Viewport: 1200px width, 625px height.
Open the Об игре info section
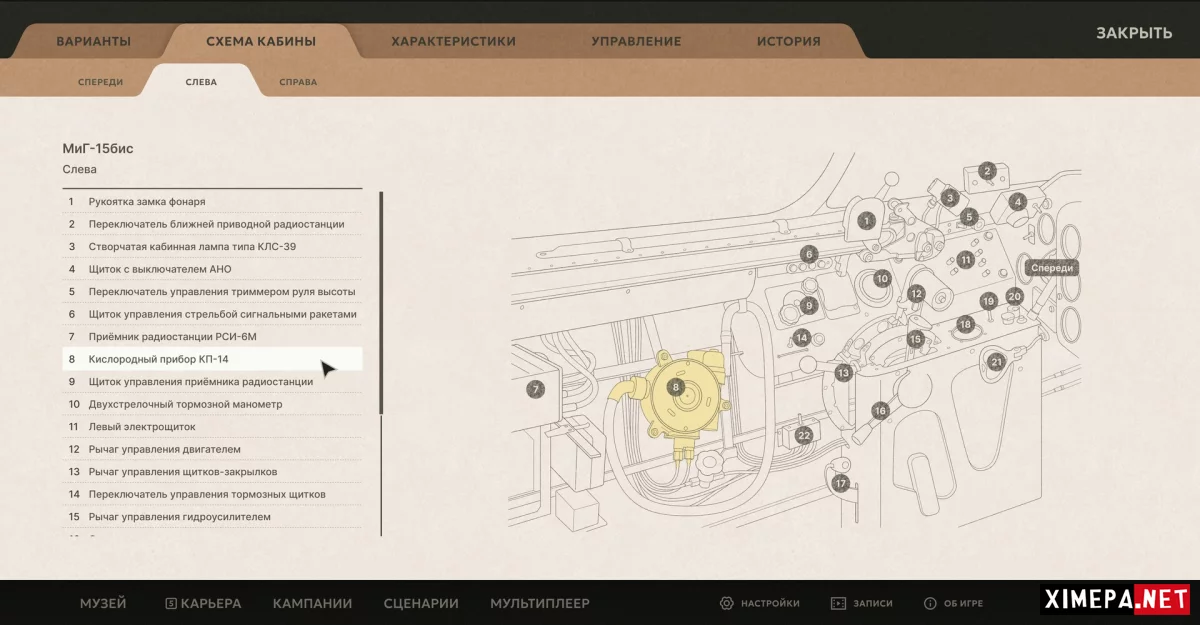click(x=952, y=603)
